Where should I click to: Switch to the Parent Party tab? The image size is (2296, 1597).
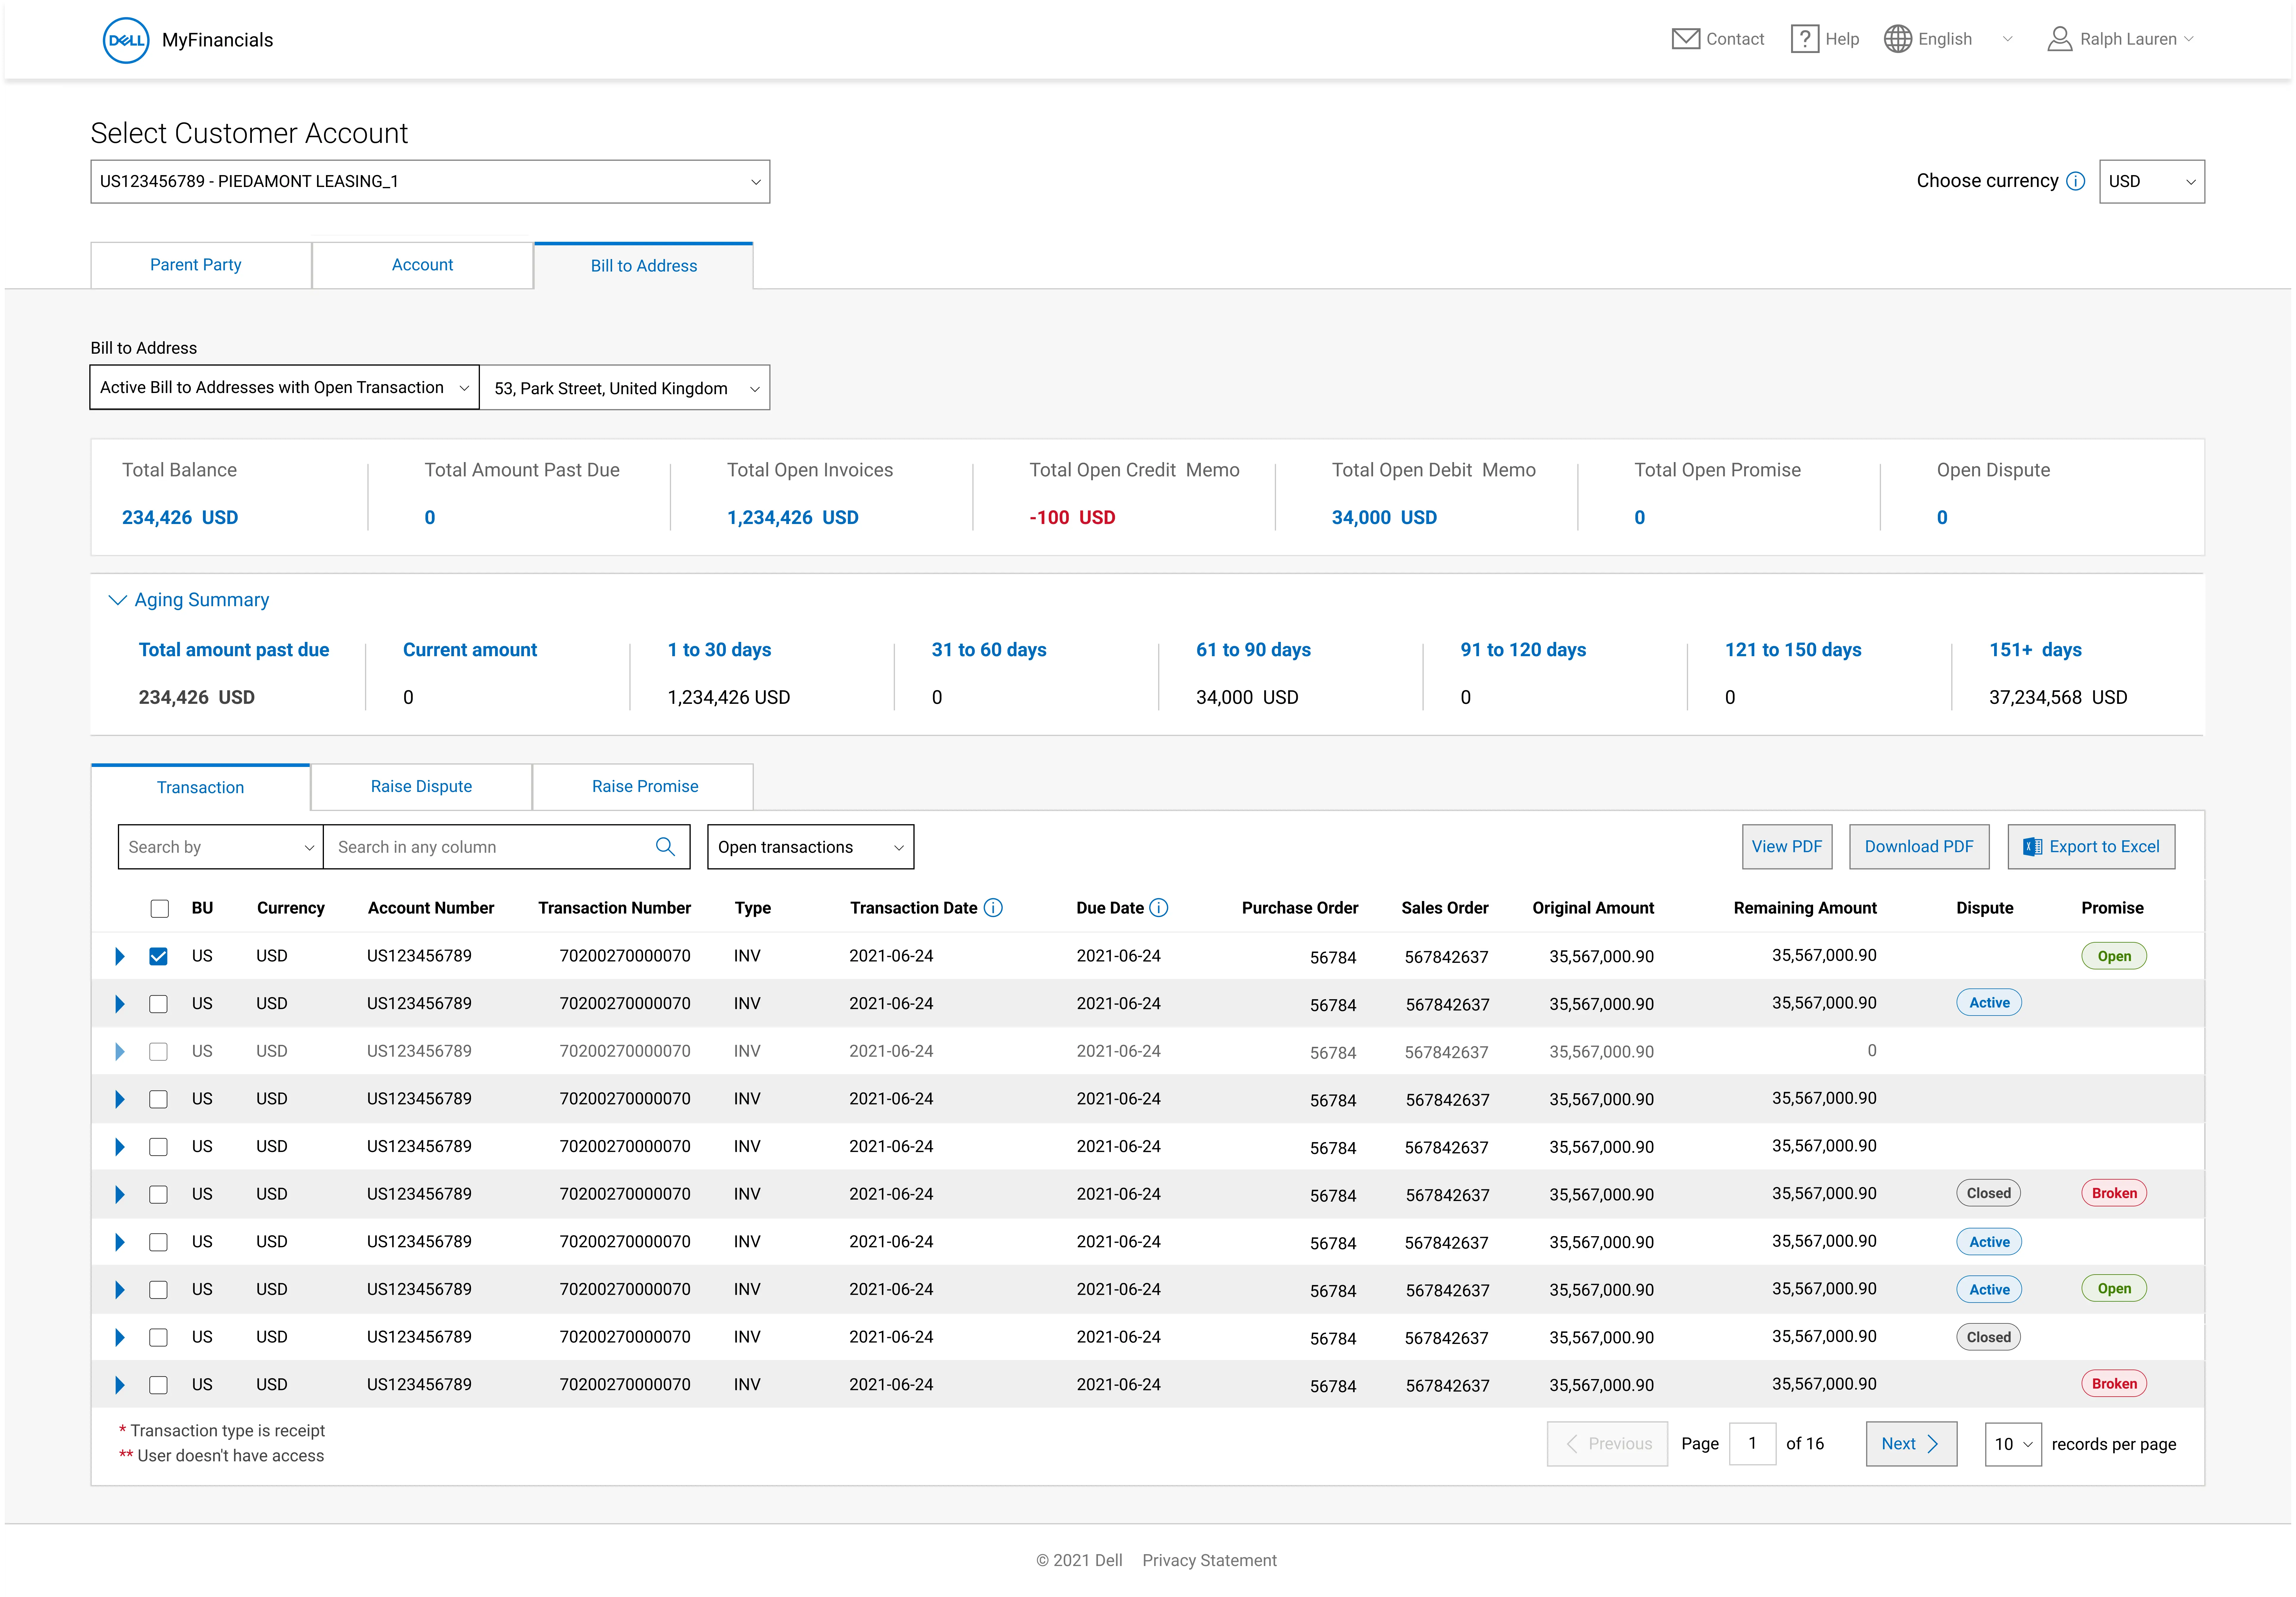[196, 265]
